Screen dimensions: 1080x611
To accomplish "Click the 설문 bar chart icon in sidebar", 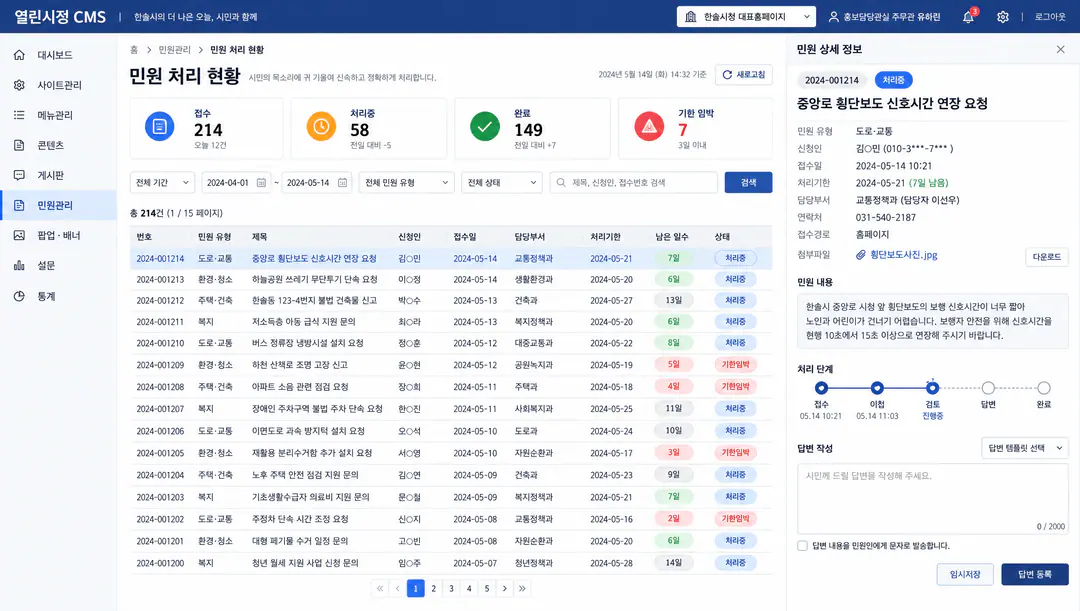I will point(19,265).
